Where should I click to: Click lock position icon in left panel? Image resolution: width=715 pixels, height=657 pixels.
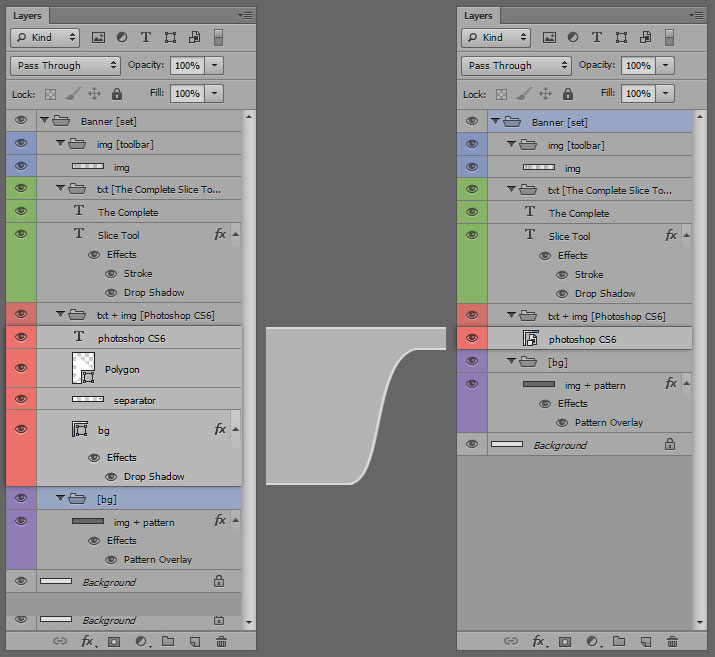click(x=95, y=94)
